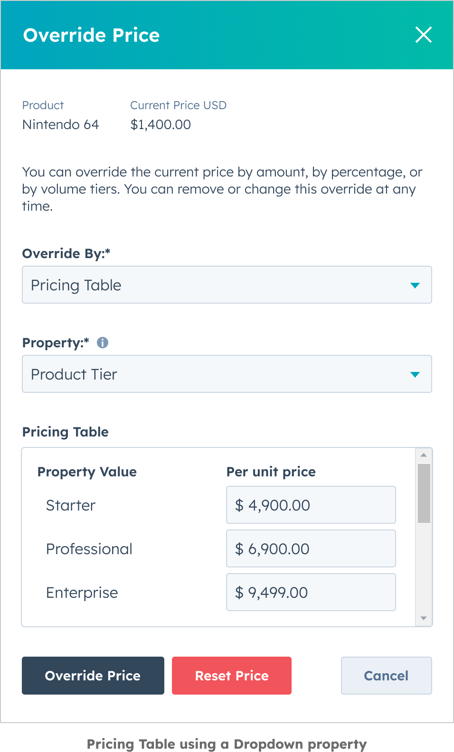Select the Pricing Table dropdown field
This screenshot has height=752, width=454.
pos(227,285)
